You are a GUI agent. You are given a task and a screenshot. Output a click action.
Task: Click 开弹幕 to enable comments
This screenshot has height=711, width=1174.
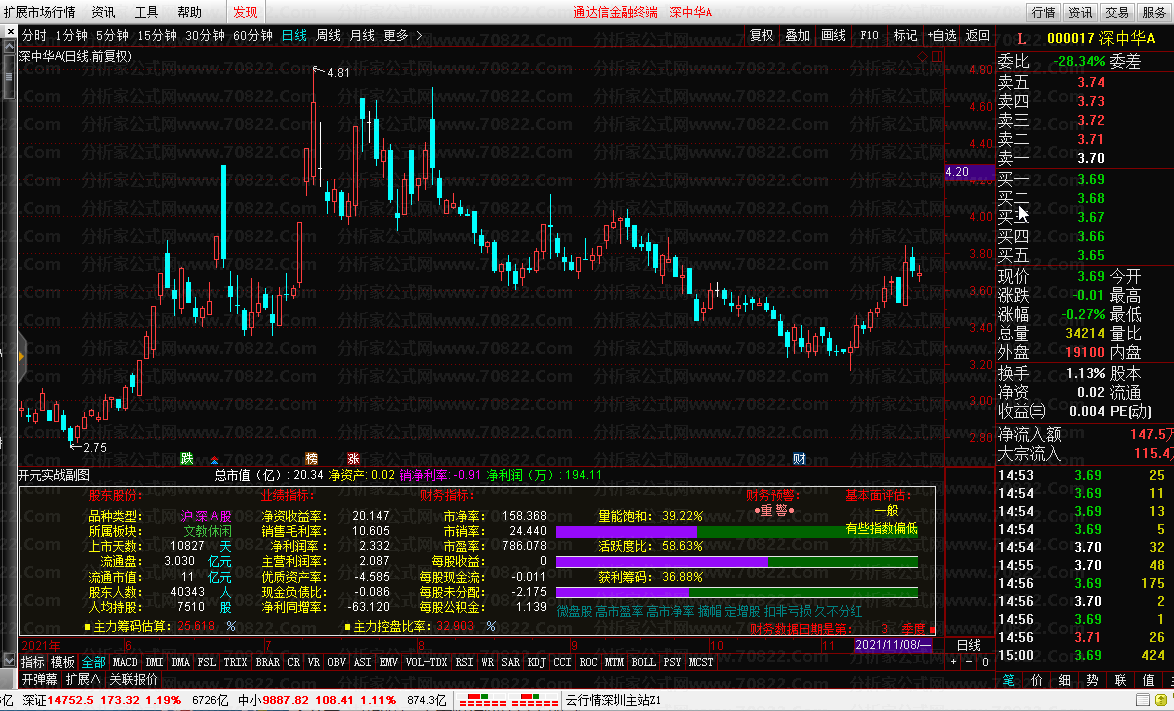[x=39, y=680]
